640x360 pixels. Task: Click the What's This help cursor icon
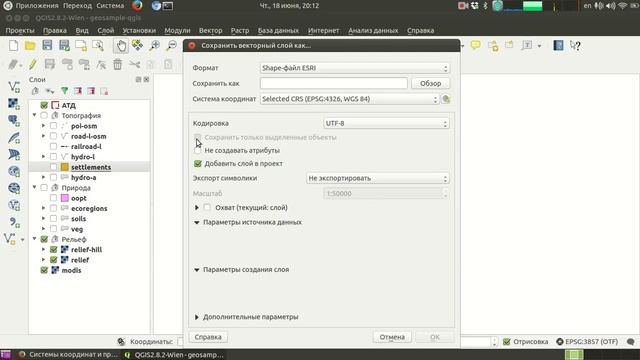575,45
